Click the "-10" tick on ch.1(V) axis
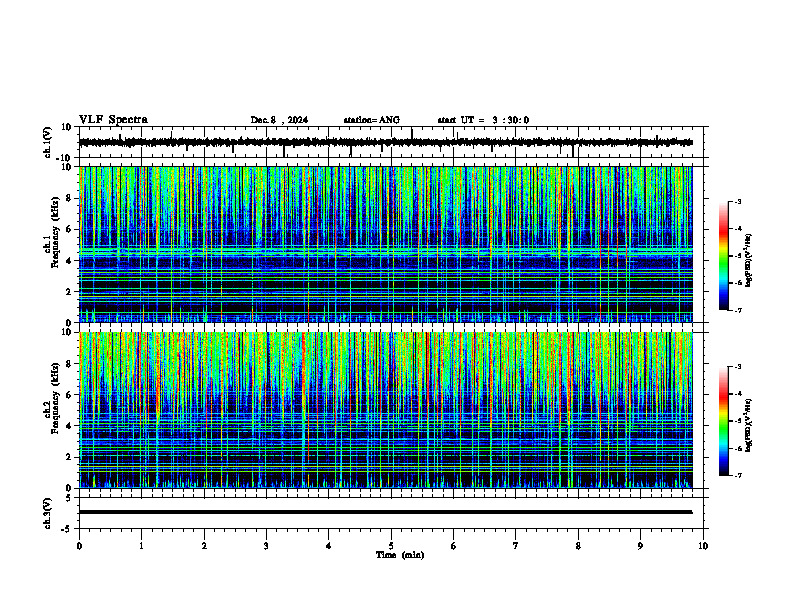The image size is (792, 612). pyautogui.click(x=65, y=158)
